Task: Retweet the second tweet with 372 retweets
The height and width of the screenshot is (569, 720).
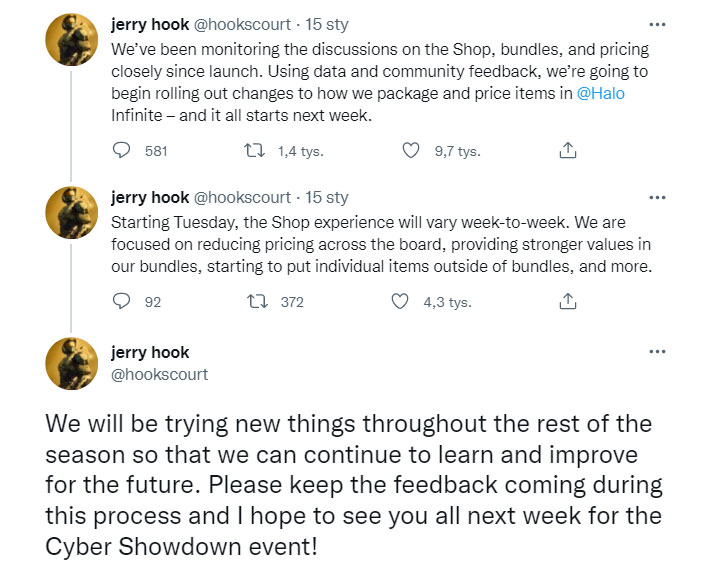Action: pos(255,301)
